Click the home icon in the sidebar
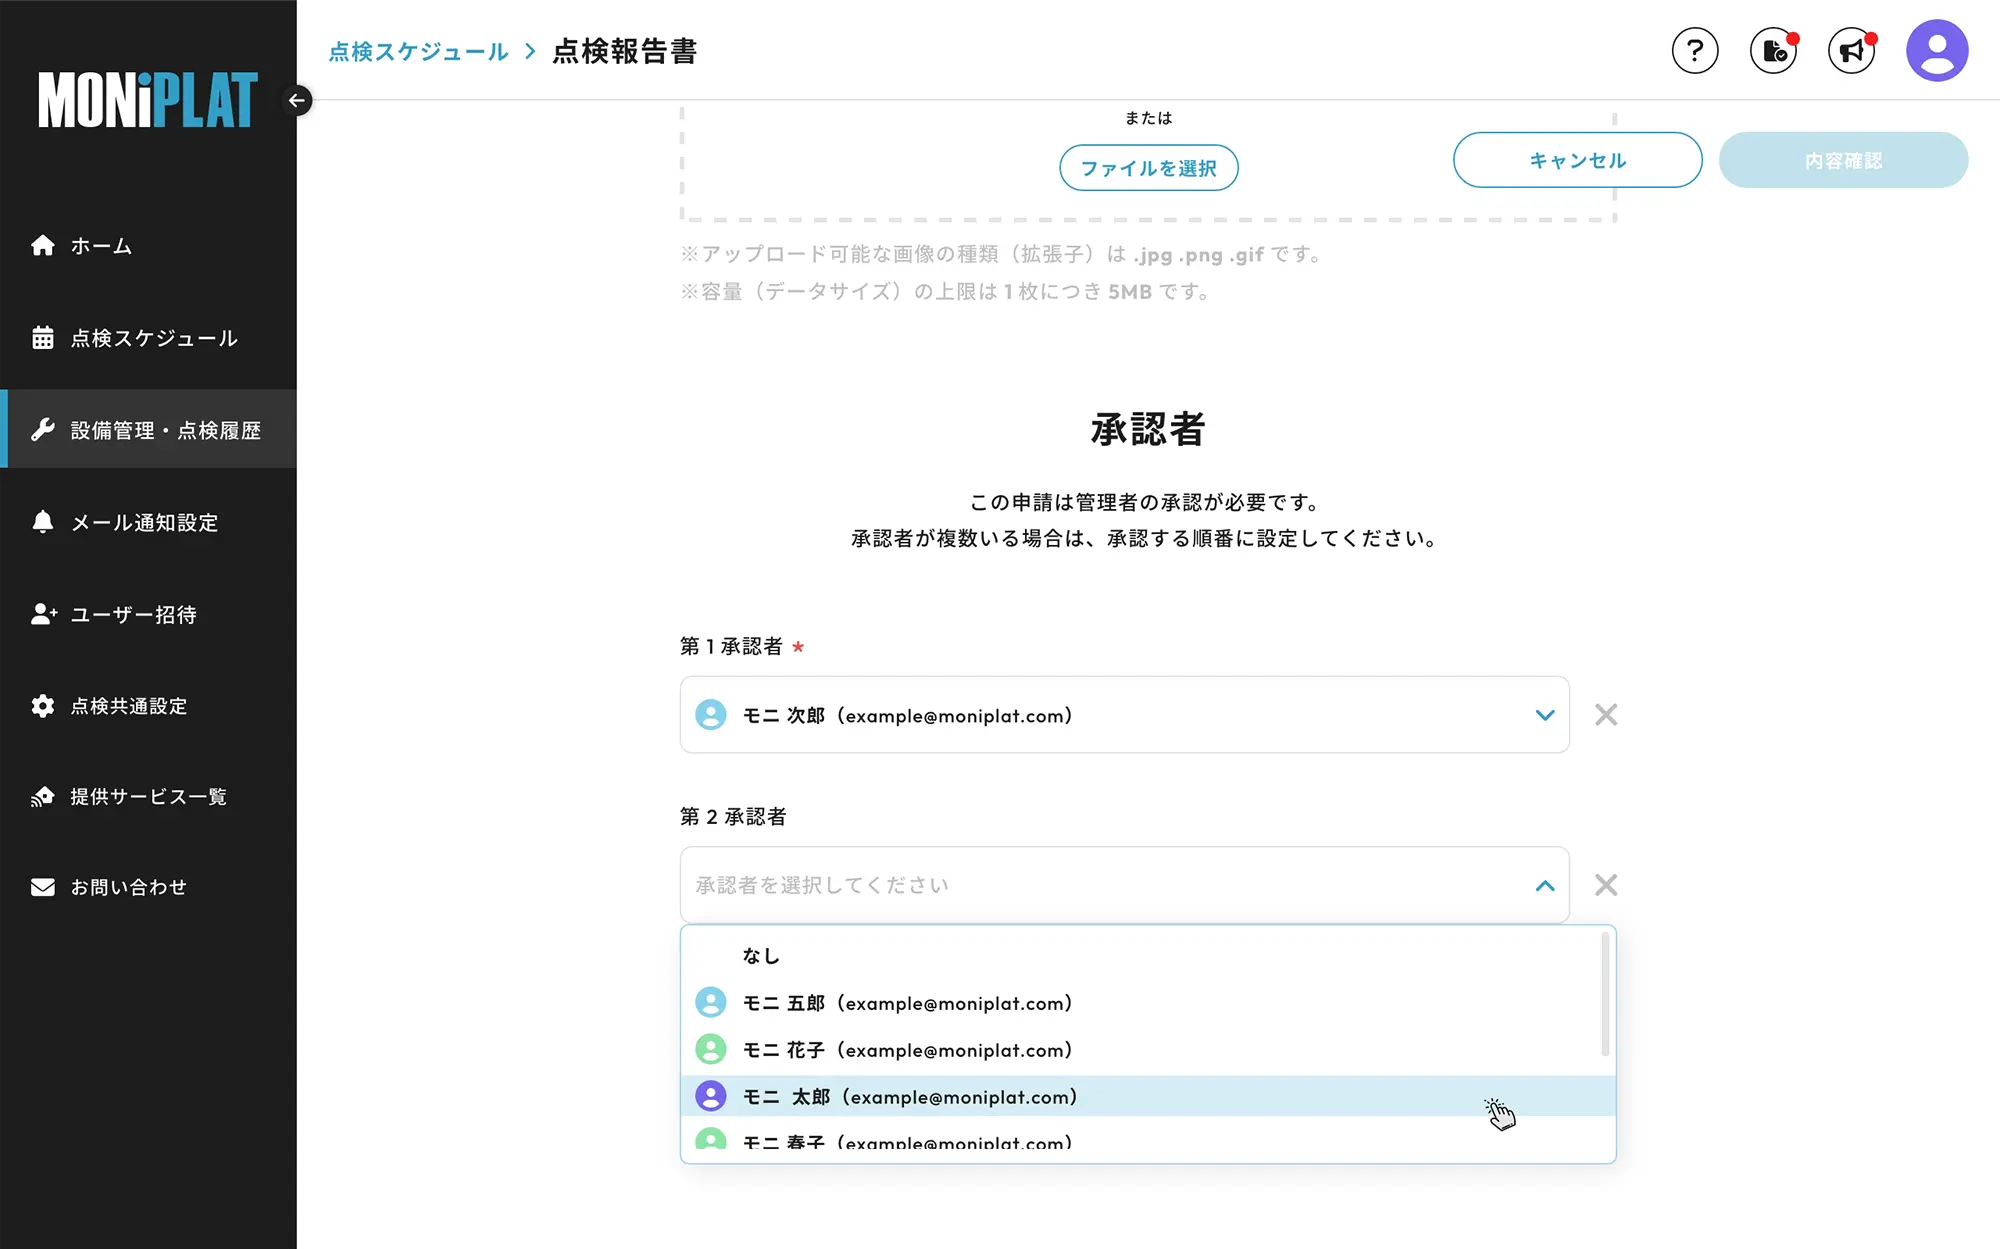2000x1249 pixels. [x=43, y=246]
